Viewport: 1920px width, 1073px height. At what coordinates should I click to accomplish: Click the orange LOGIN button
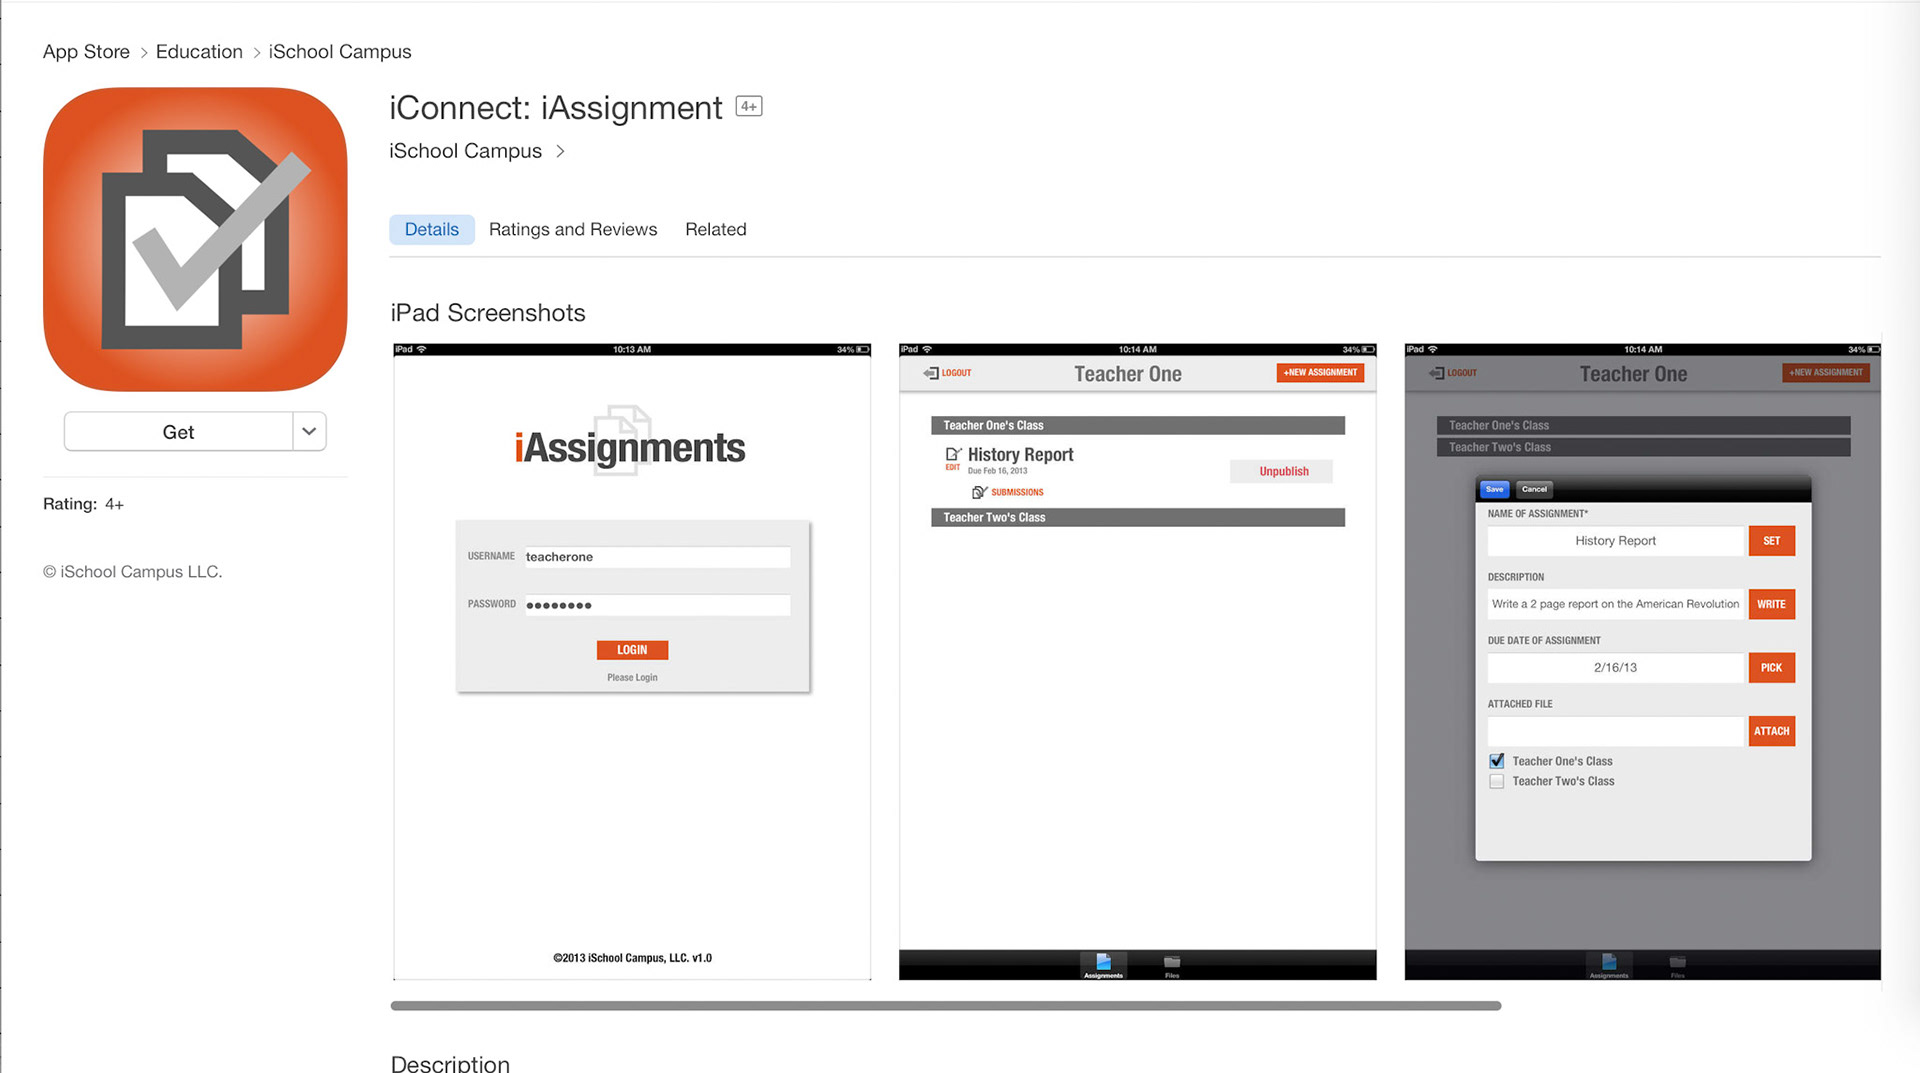click(632, 650)
